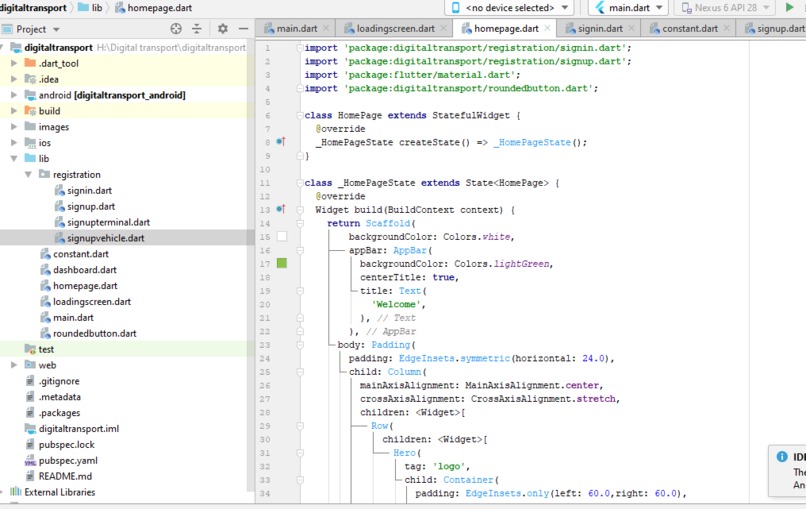Click the collapse all icon in Project panel

(x=197, y=29)
